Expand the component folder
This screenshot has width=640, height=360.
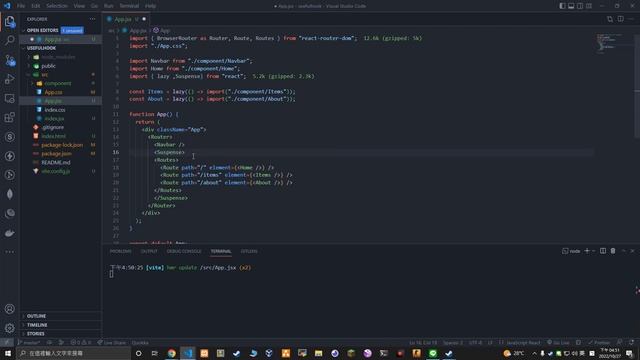click(58, 83)
